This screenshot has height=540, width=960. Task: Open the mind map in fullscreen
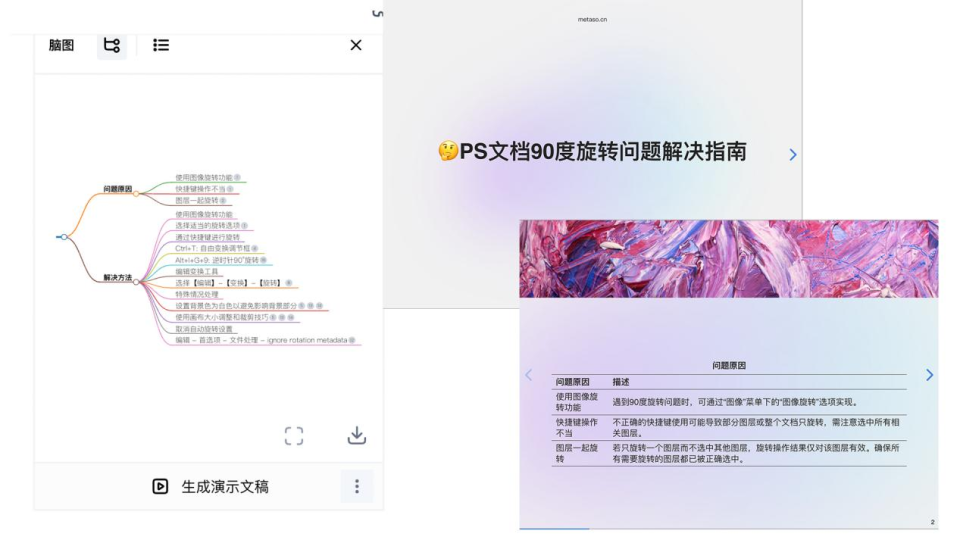[294, 436]
